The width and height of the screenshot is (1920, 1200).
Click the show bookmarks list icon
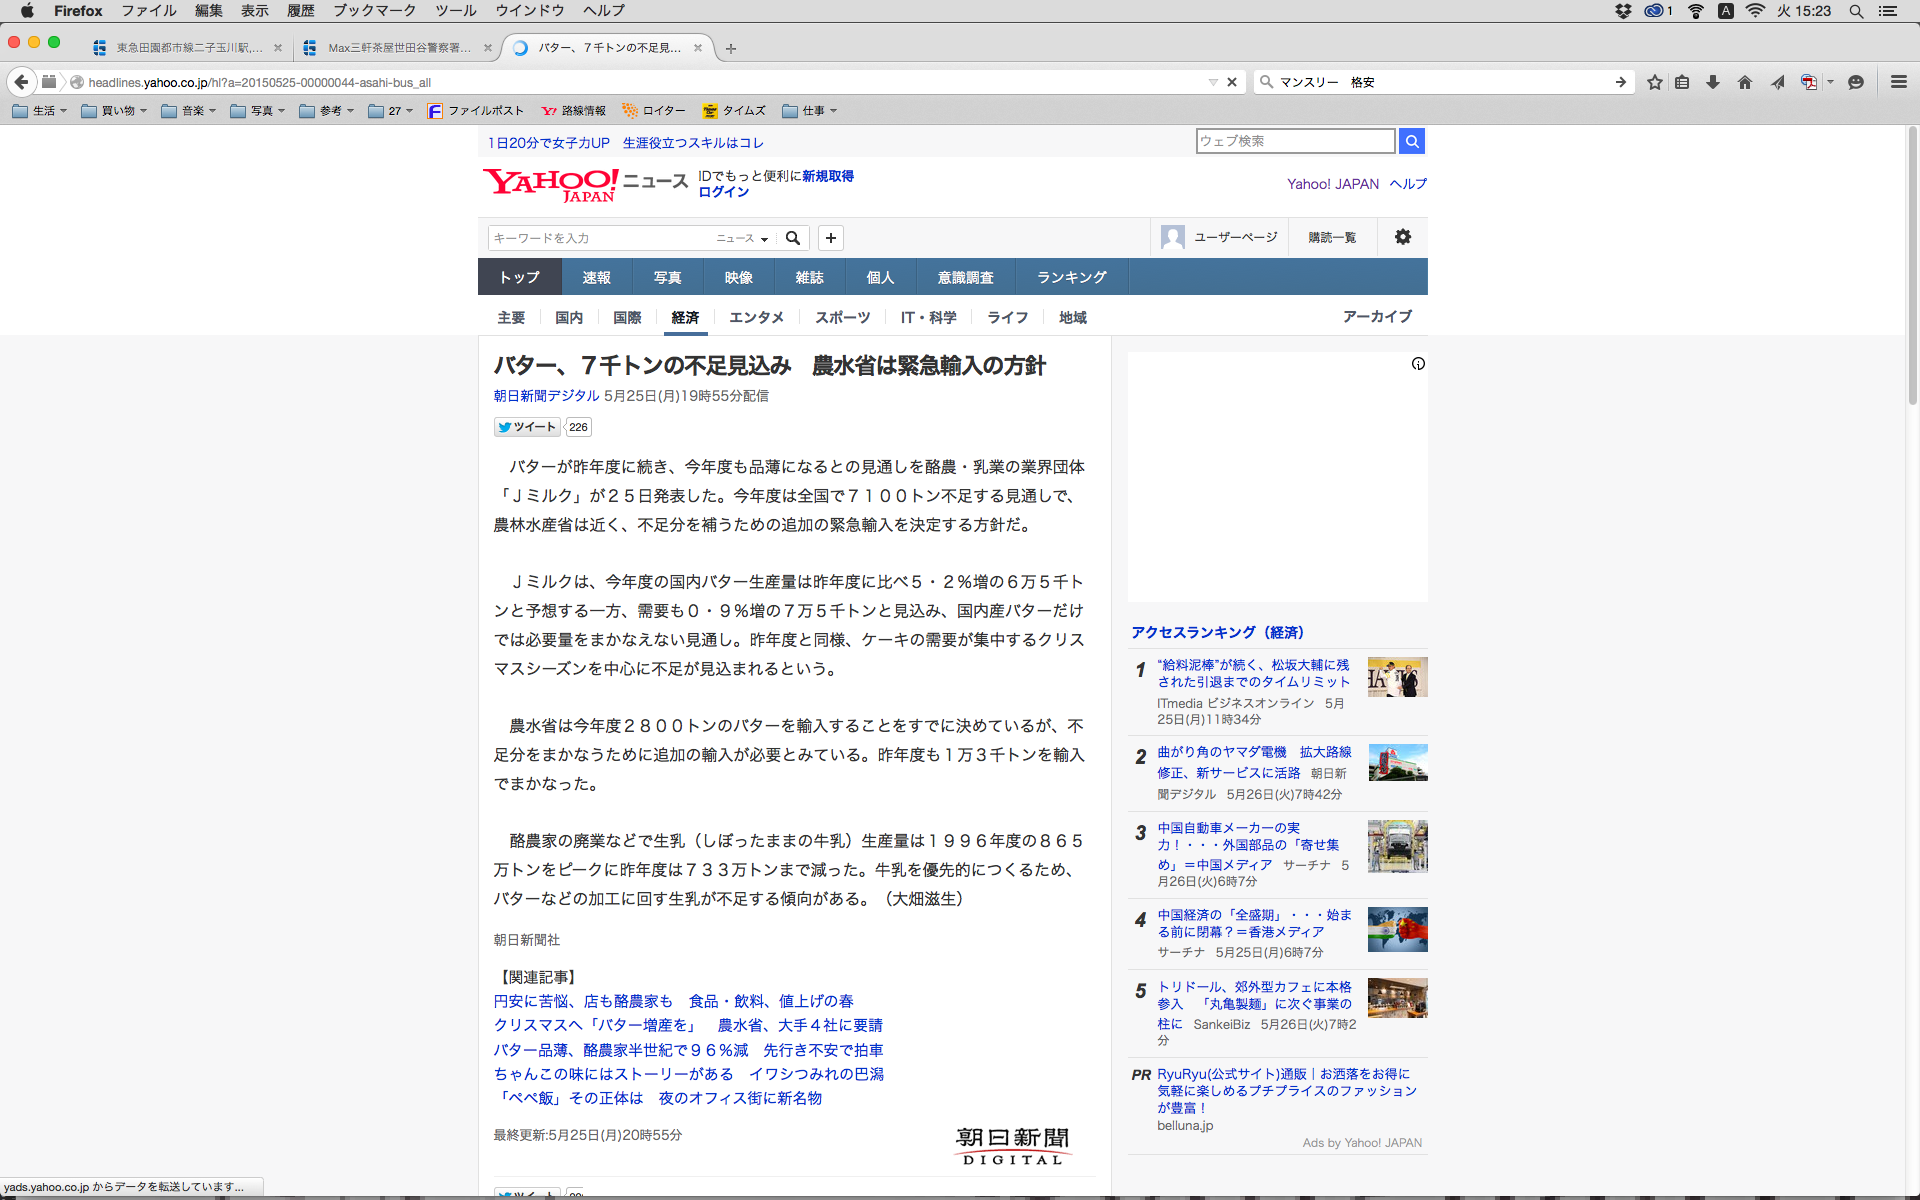(x=1682, y=82)
